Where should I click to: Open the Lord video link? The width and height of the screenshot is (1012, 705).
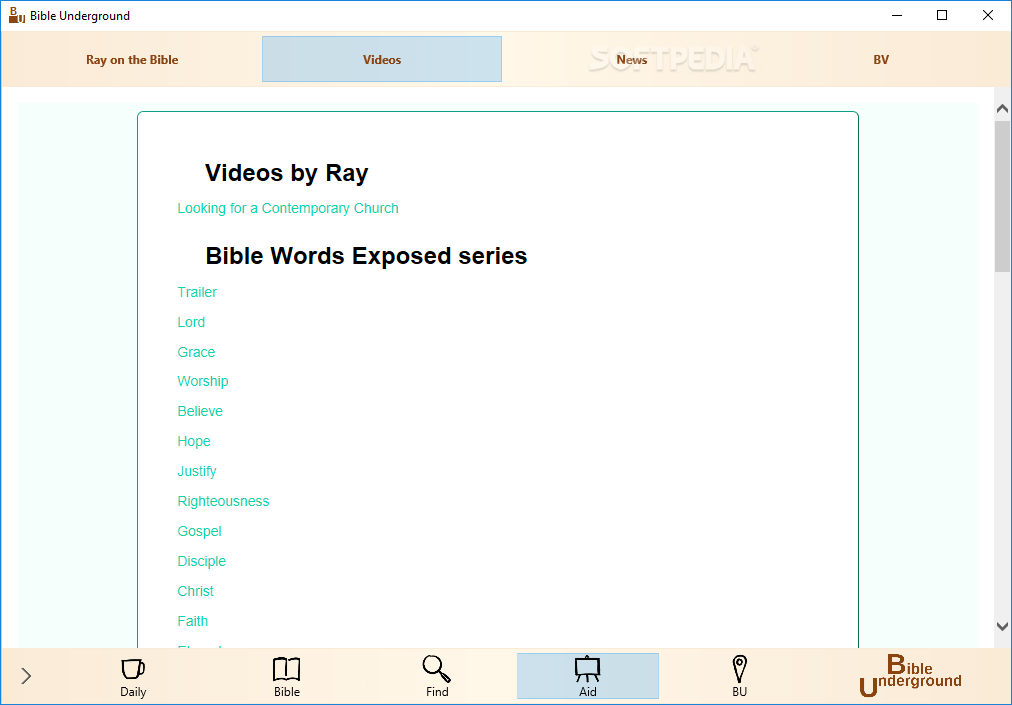[191, 322]
